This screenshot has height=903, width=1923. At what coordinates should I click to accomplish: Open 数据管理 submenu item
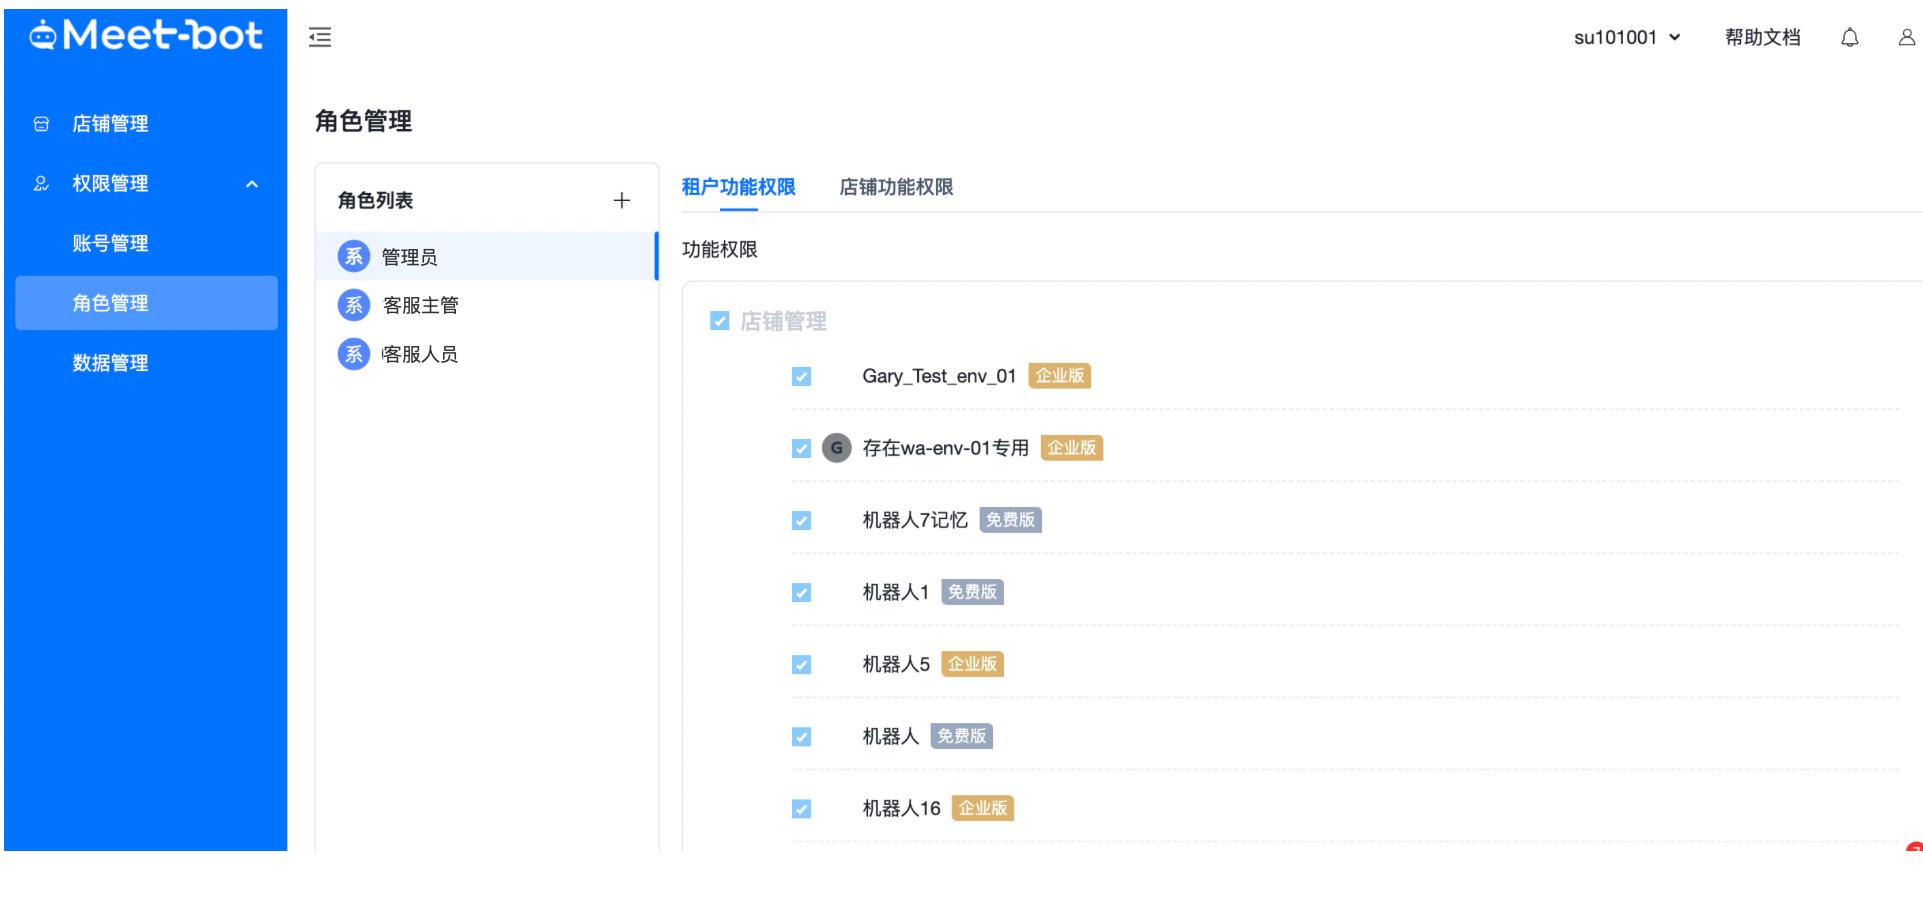coord(146,363)
